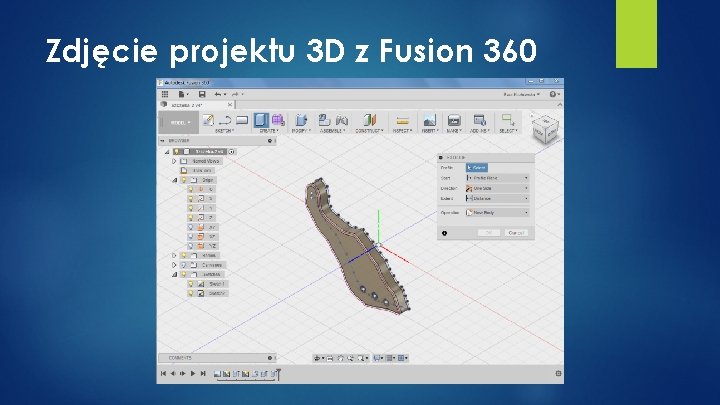Toggle visibility bulb of Sketch2
This screenshot has width=720, height=405.
(191, 293)
